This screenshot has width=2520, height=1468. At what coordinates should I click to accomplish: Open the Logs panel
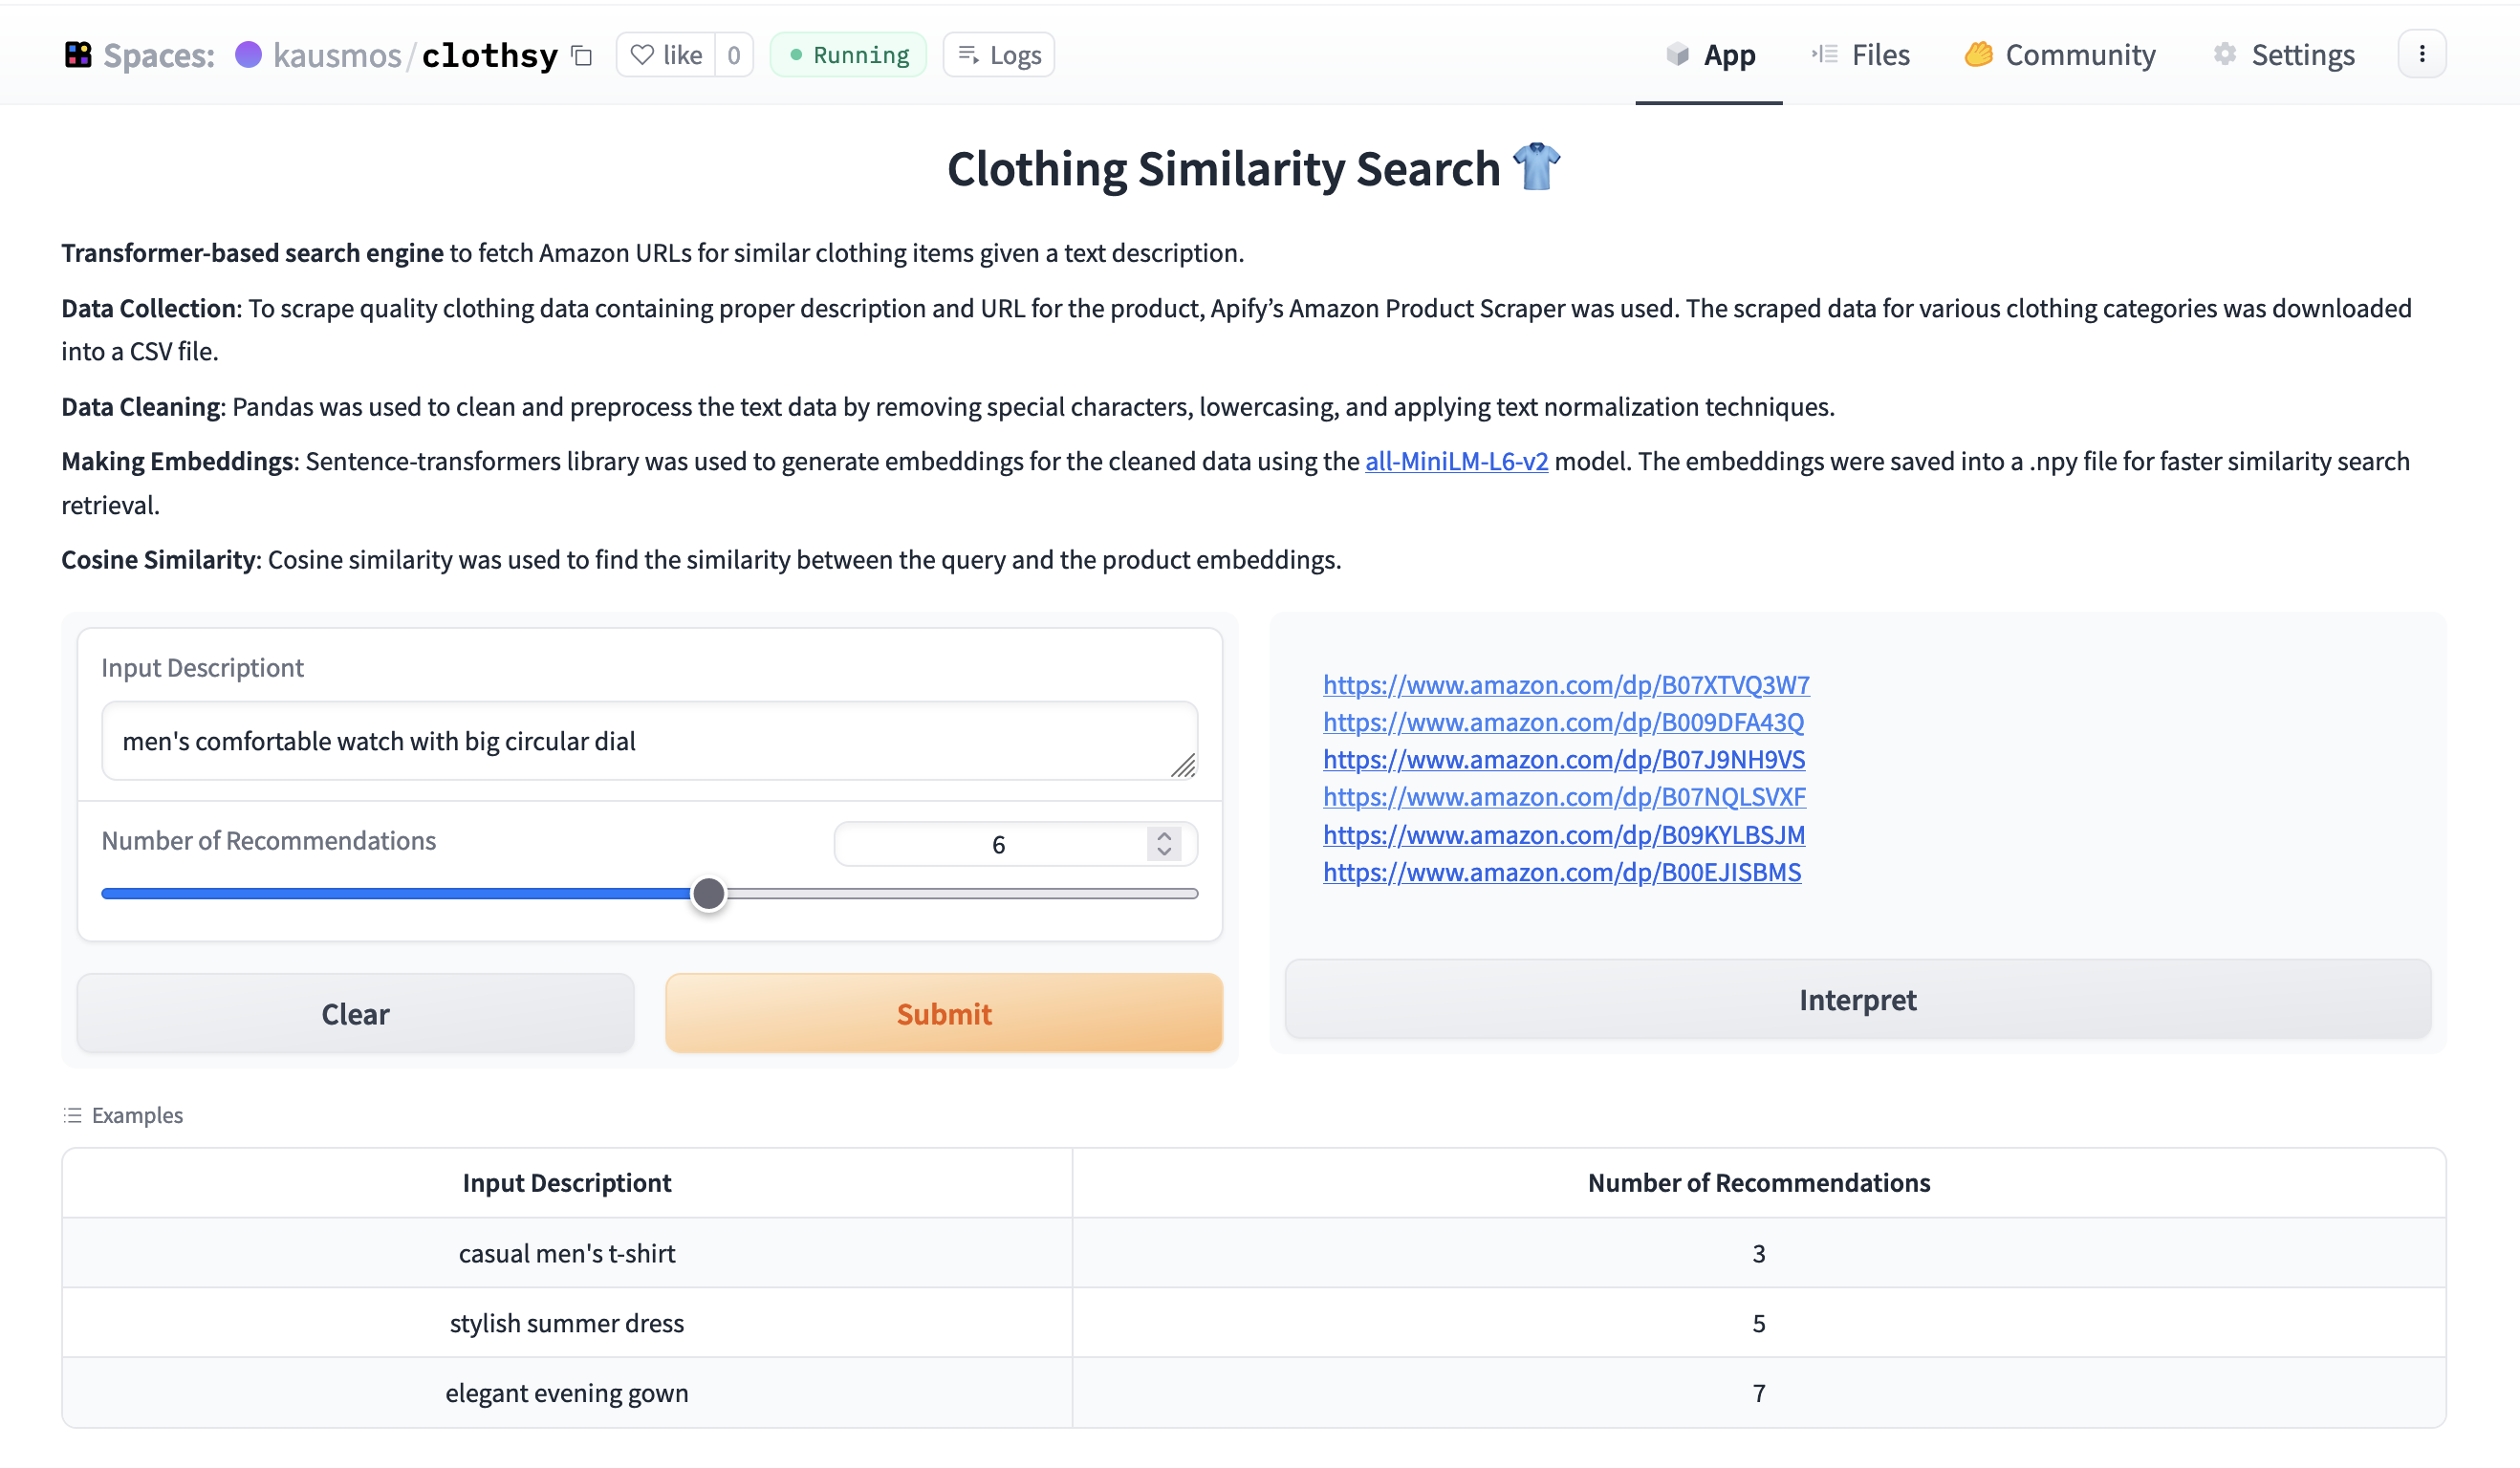tap(999, 55)
